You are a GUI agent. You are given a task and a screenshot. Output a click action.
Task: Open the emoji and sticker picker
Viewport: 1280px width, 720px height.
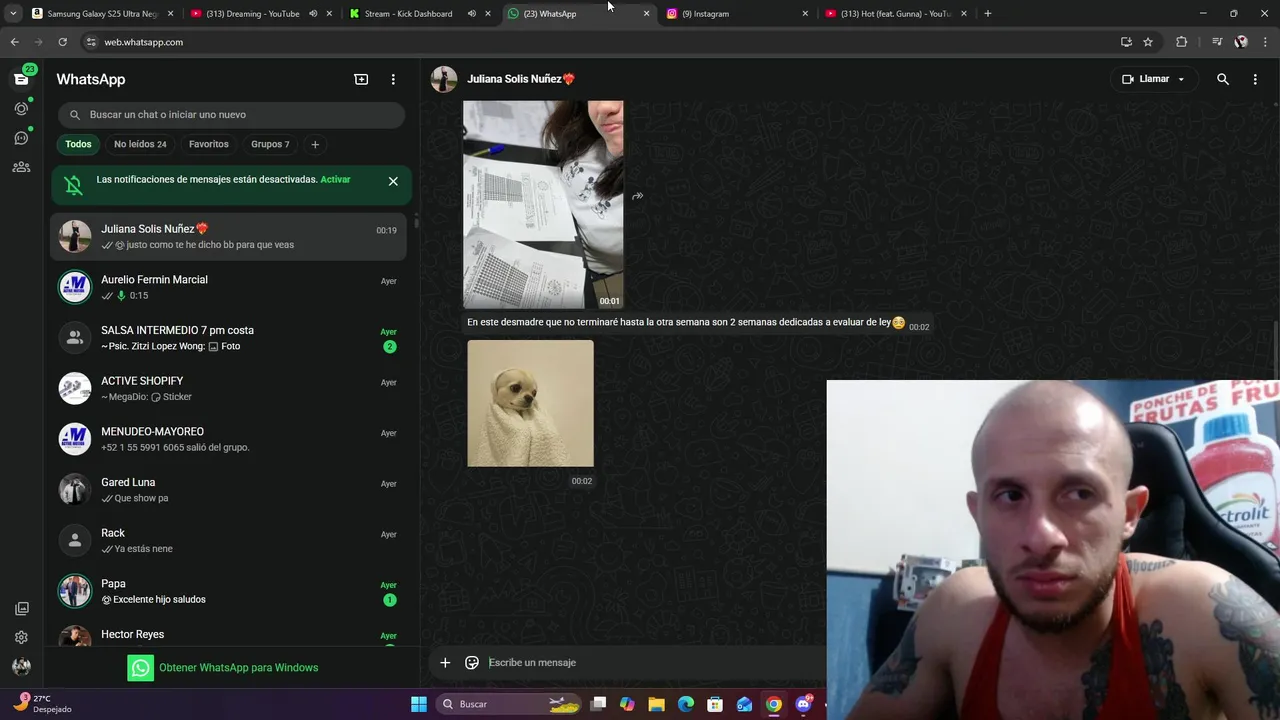(x=472, y=662)
